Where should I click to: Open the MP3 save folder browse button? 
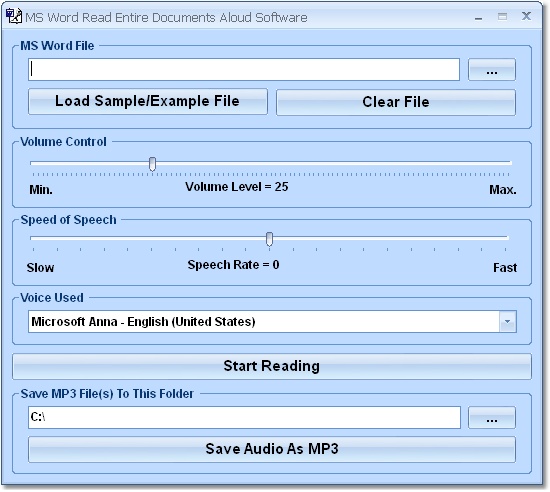(x=491, y=417)
